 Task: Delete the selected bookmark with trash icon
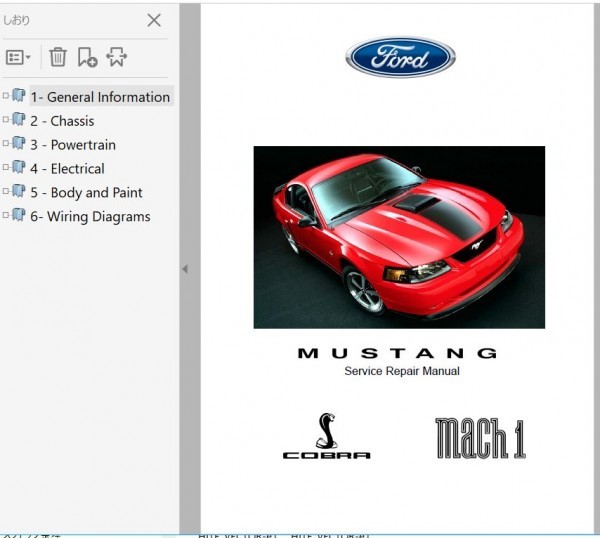tap(58, 57)
